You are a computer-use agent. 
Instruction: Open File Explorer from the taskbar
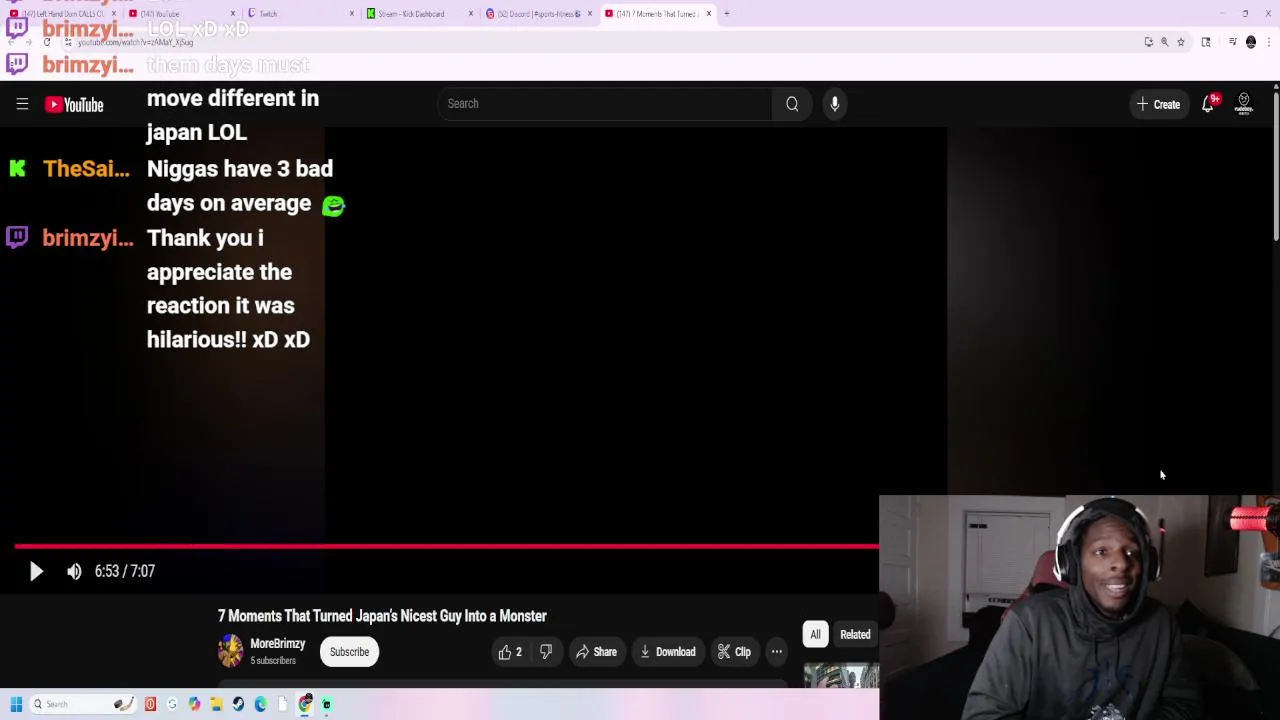point(216,704)
